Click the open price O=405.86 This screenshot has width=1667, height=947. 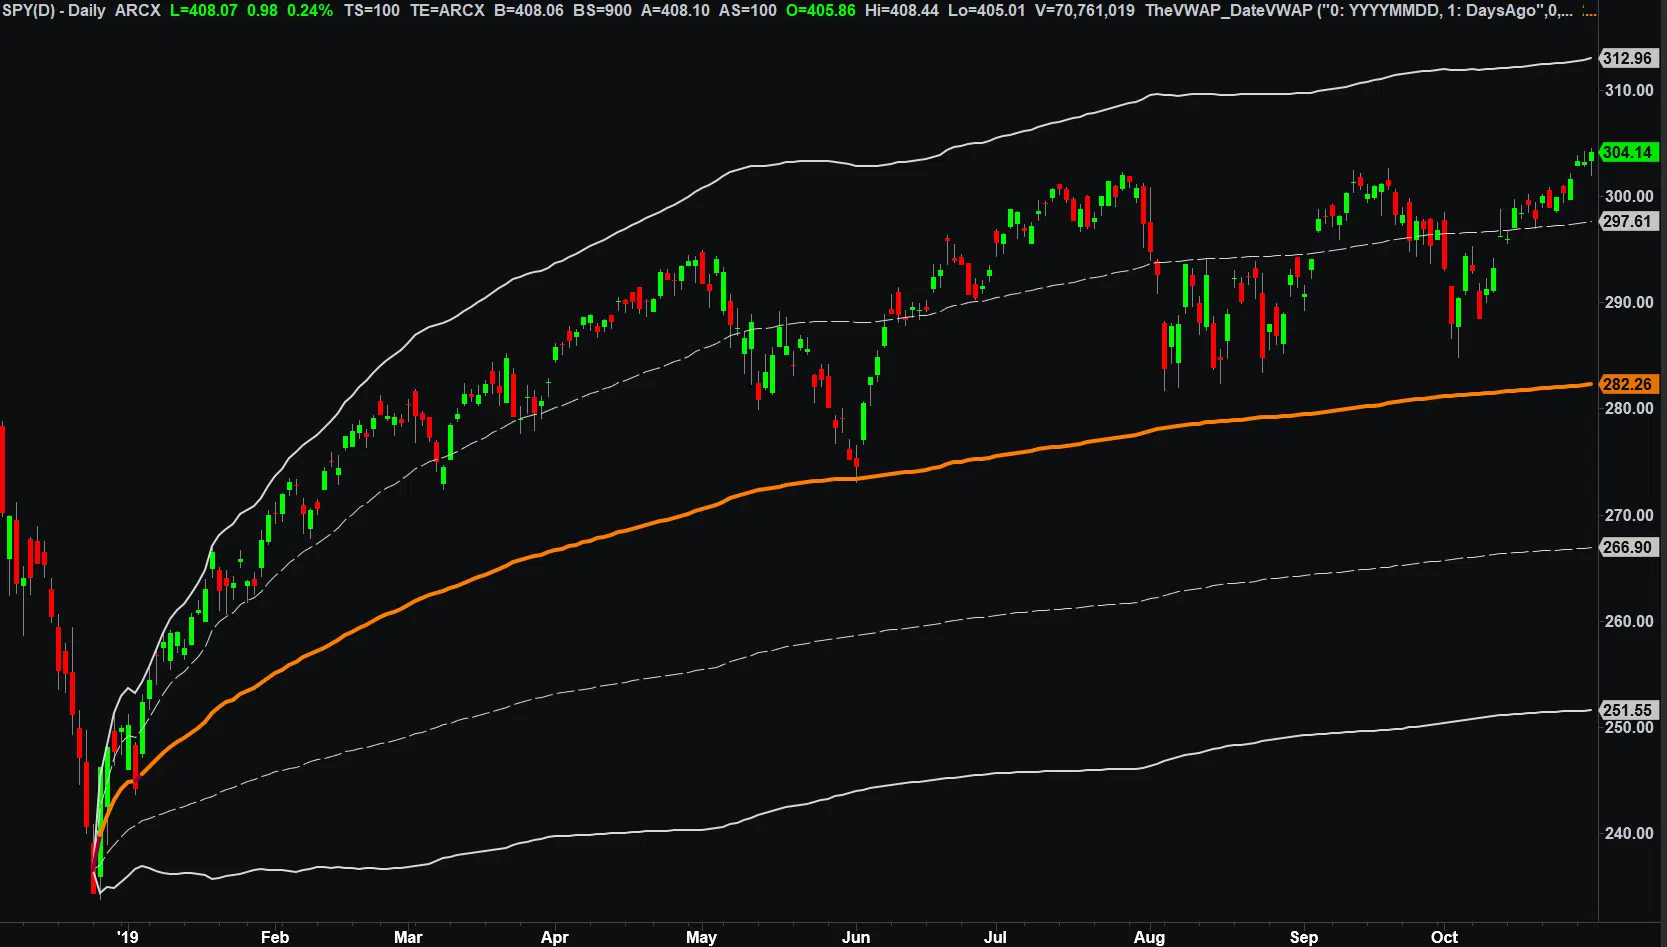tap(821, 10)
